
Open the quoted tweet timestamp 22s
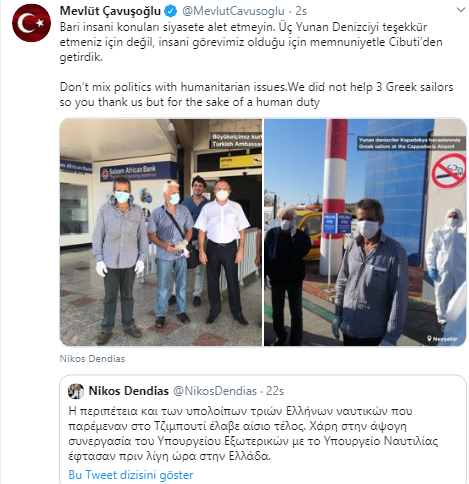275,391
